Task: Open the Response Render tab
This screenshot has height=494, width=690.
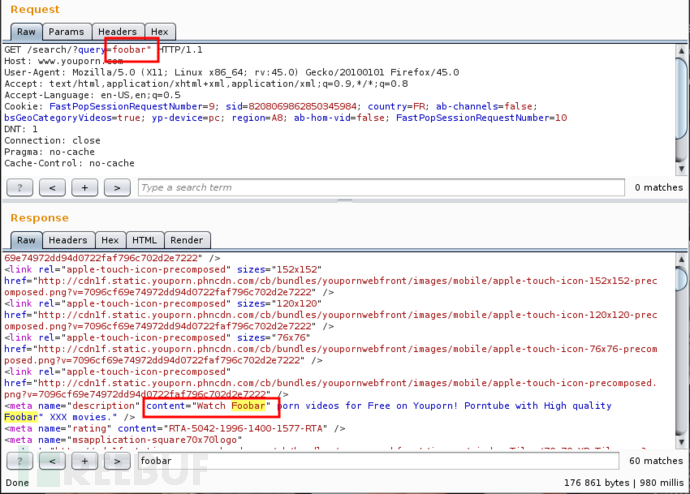Action: point(187,240)
